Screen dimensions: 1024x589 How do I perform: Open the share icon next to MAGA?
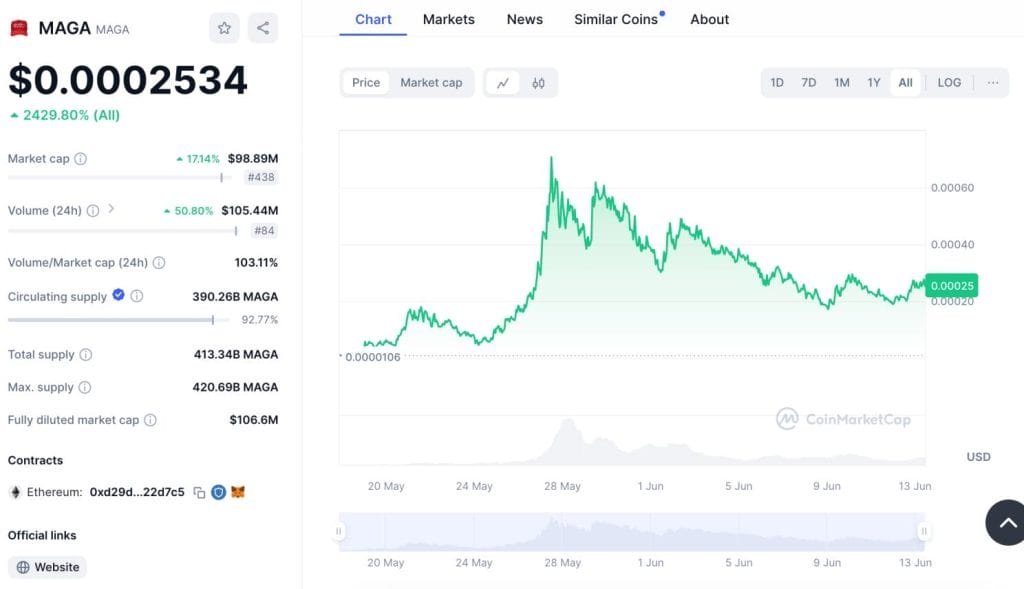262,29
